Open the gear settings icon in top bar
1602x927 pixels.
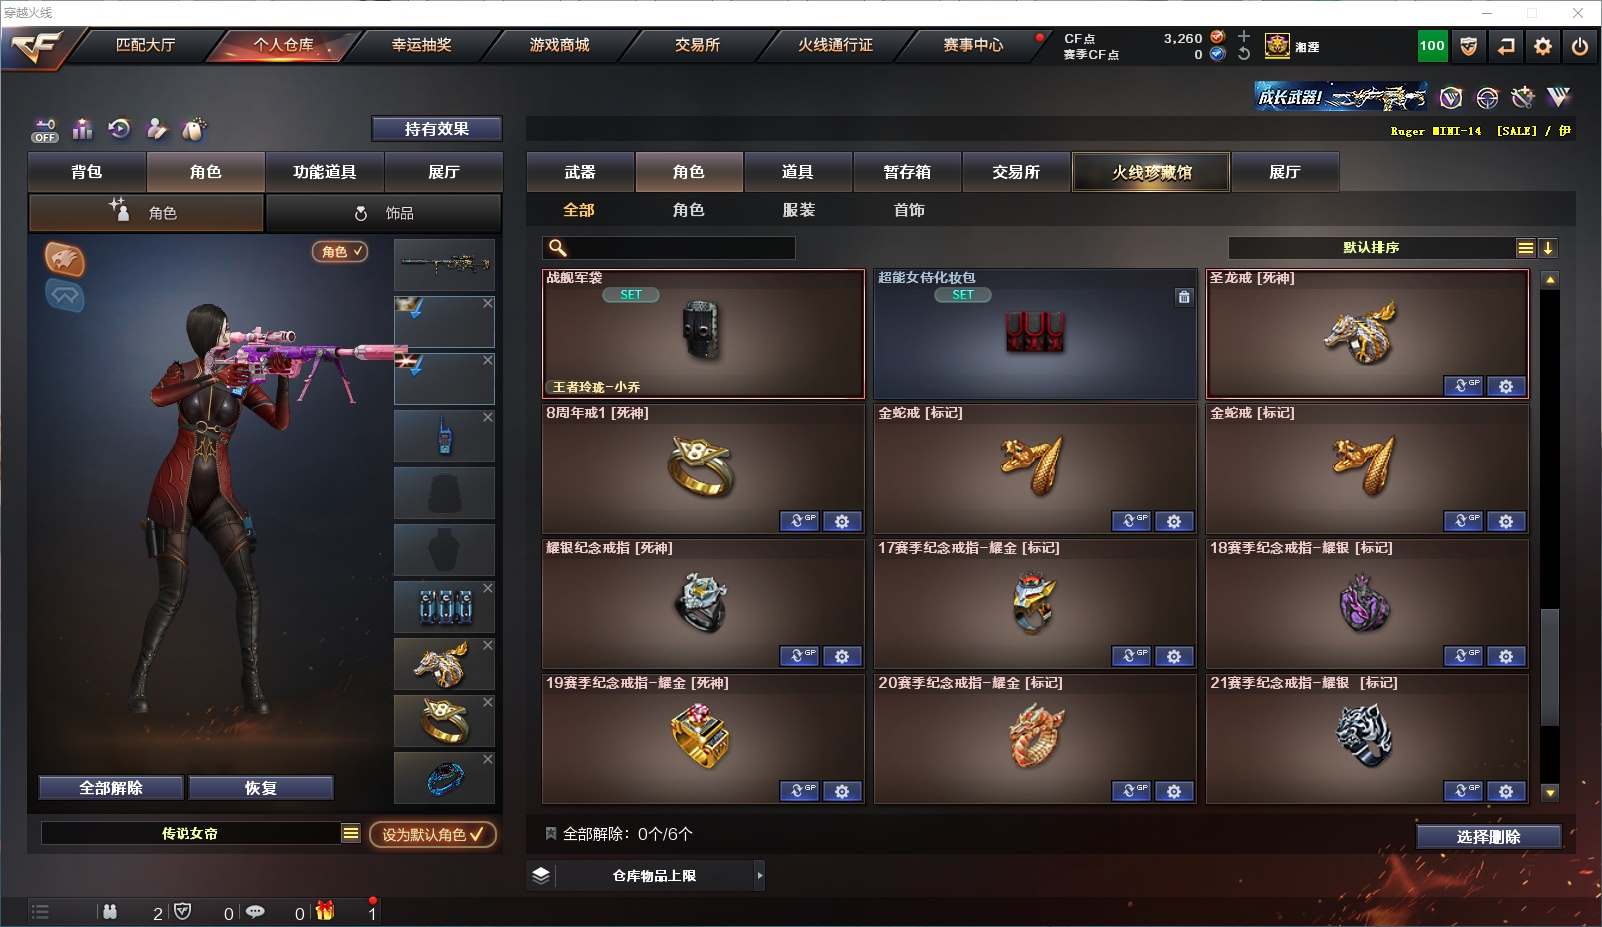click(1543, 46)
